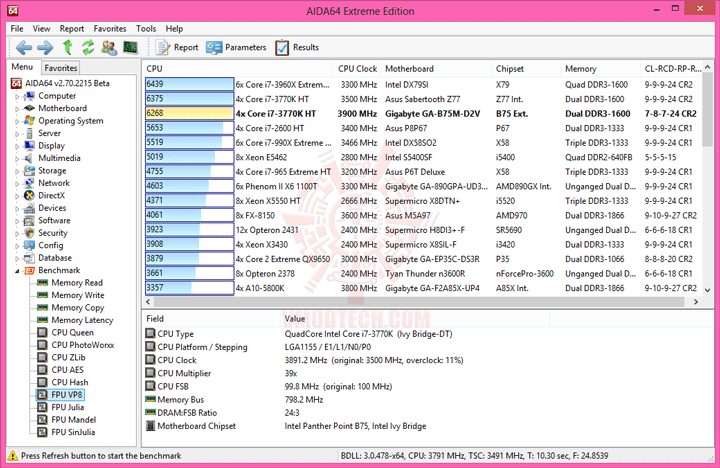Open the Report menu
The image size is (720, 468).
72,28
